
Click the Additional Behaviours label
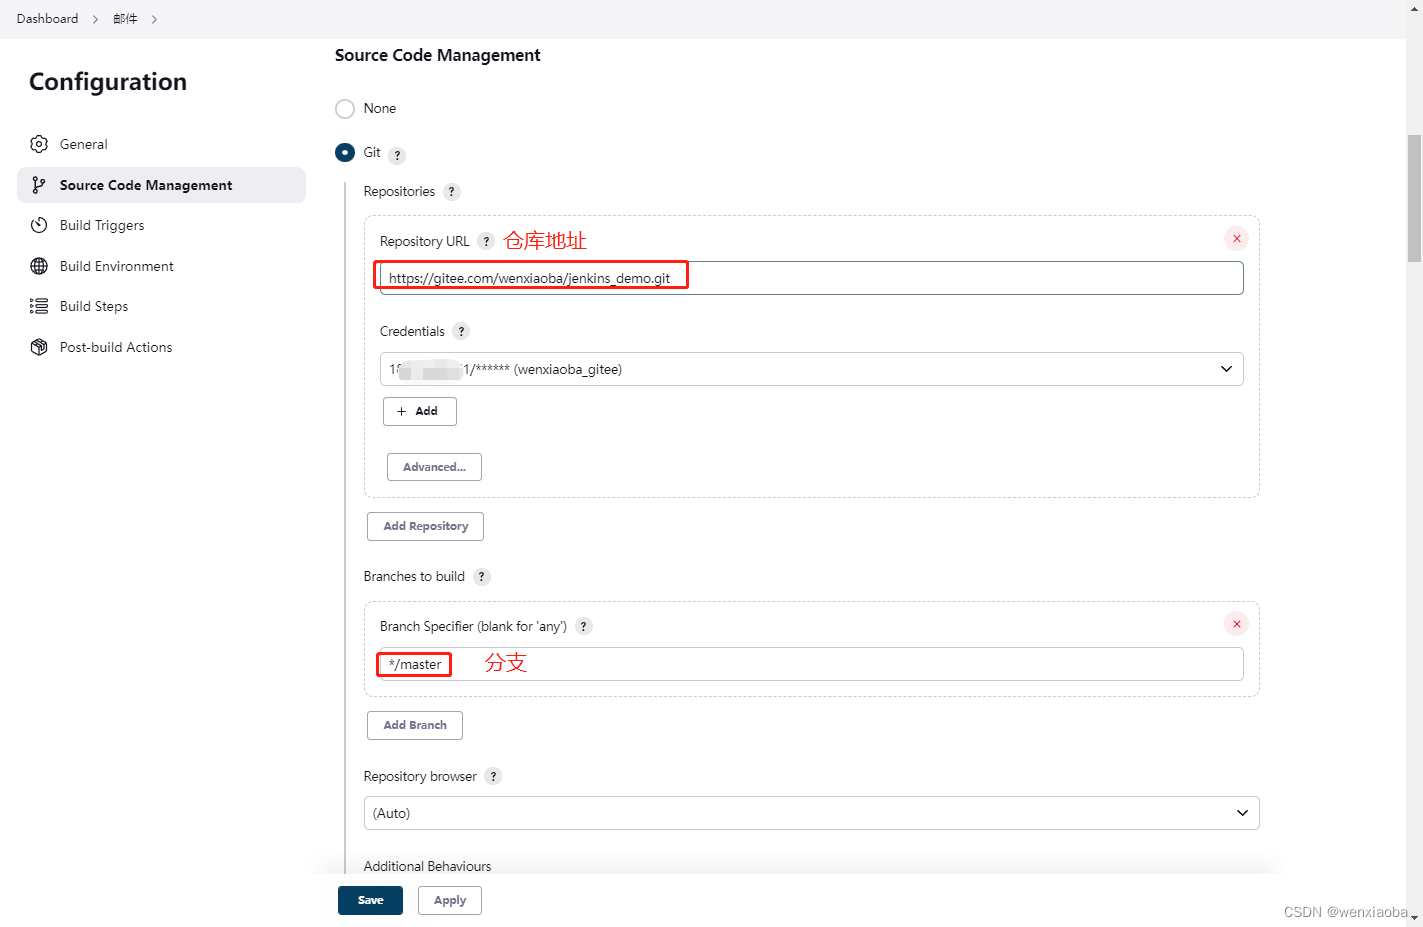click(427, 866)
